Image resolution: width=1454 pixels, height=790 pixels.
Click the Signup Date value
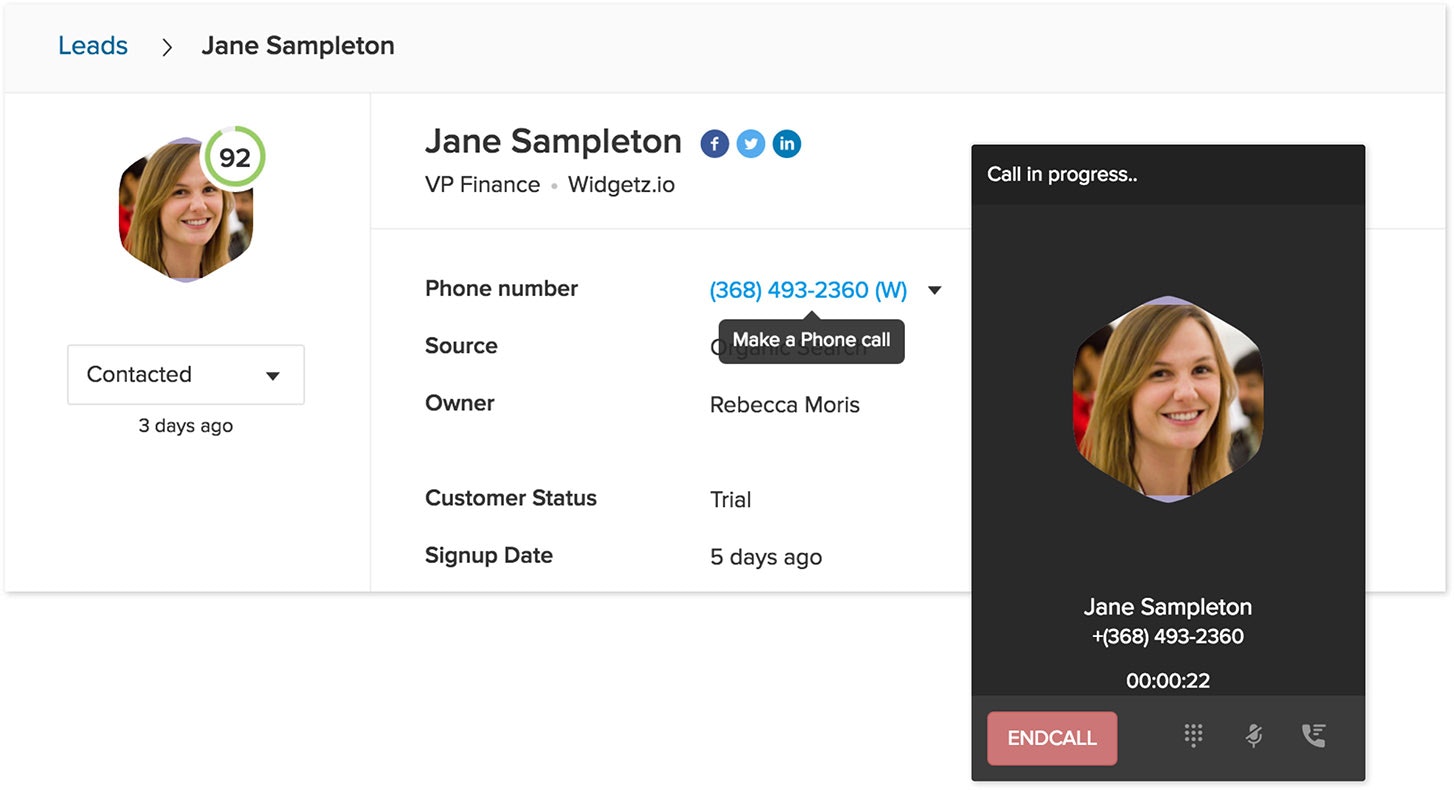[x=766, y=557]
